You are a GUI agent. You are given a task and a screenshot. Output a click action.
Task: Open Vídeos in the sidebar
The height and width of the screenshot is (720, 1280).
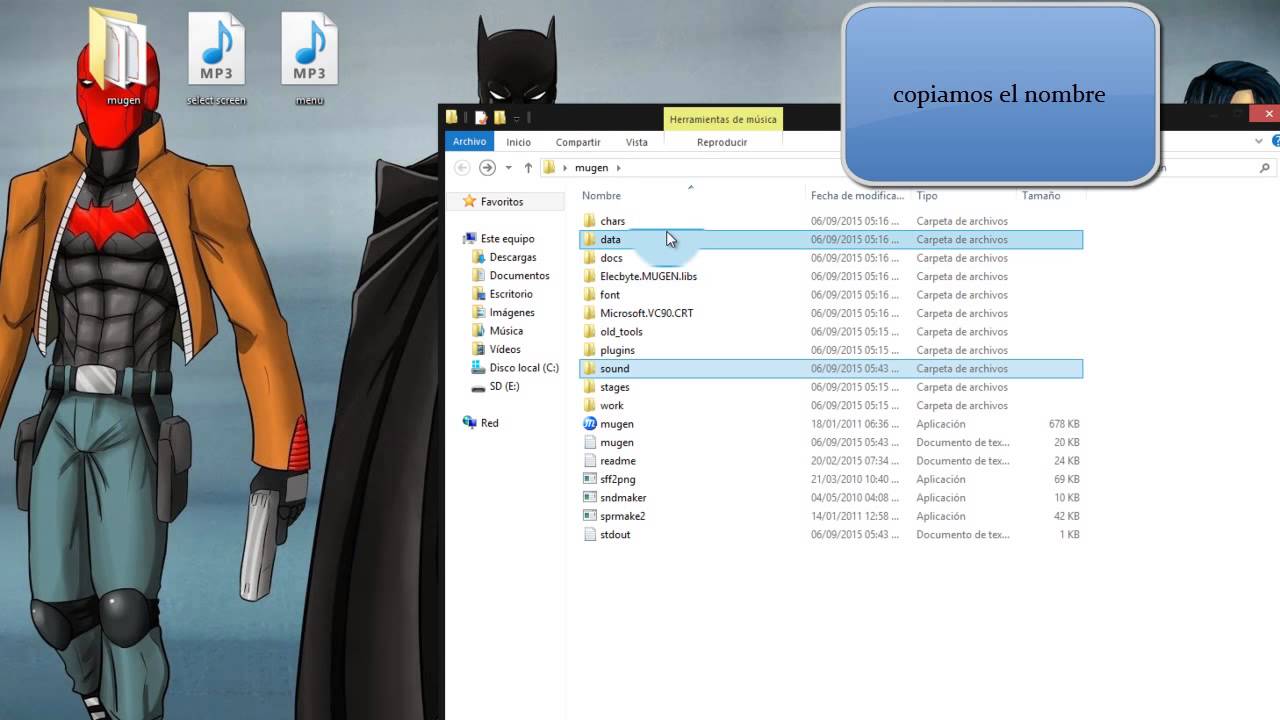505,350
